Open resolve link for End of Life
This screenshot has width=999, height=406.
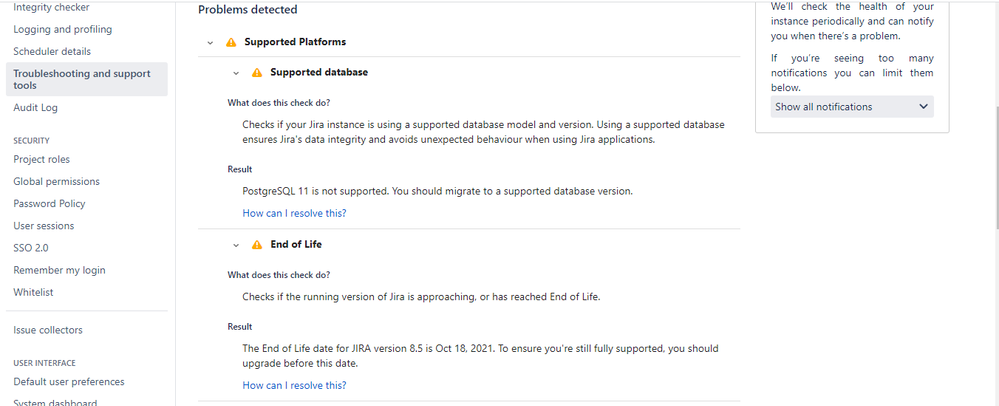(294, 385)
